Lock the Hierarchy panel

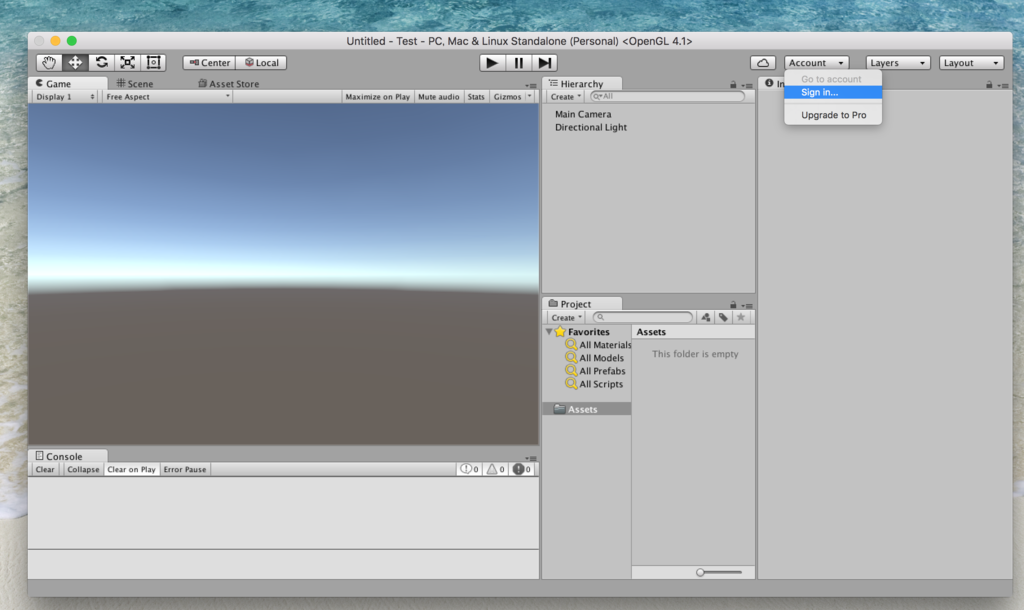(x=733, y=85)
